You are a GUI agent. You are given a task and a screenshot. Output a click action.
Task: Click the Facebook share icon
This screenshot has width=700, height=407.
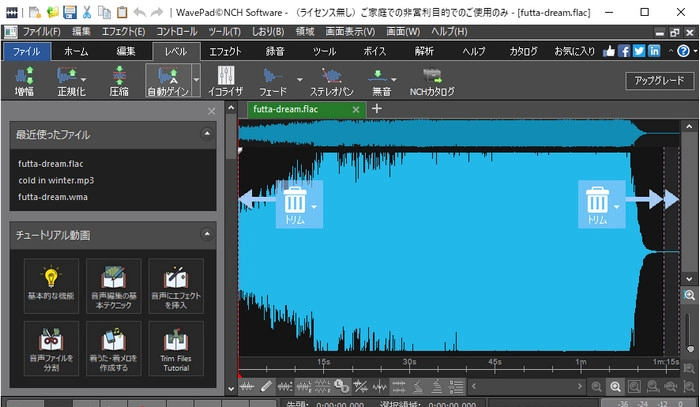(x=624, y=50)
